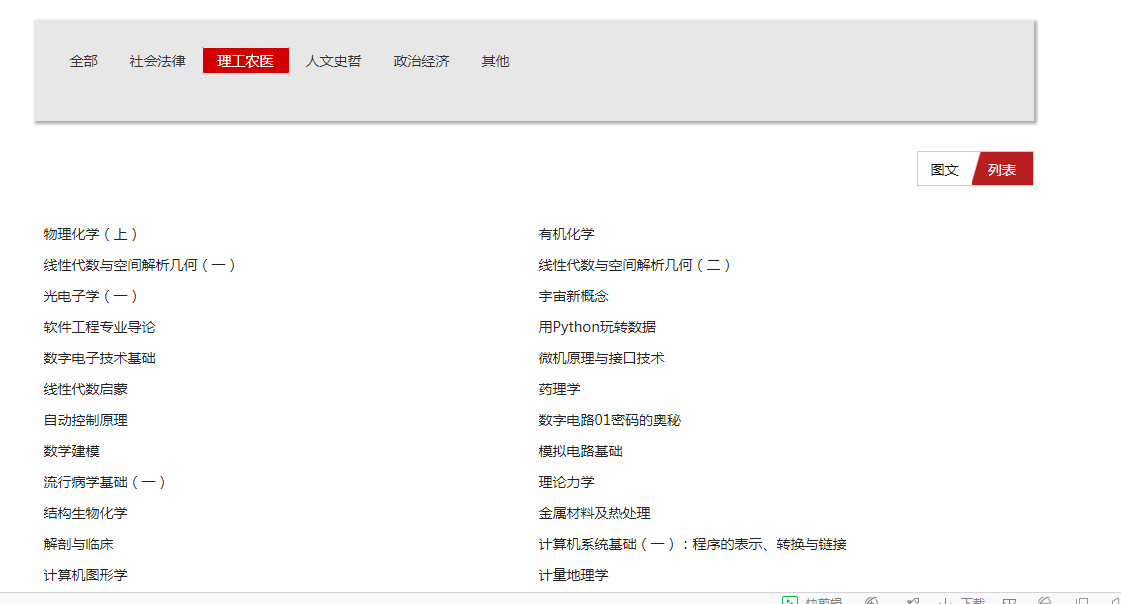The height and width of the screenshot is (604, 1121).
Task: Click the 计算机图形学 course
Action: pos(85,575)
